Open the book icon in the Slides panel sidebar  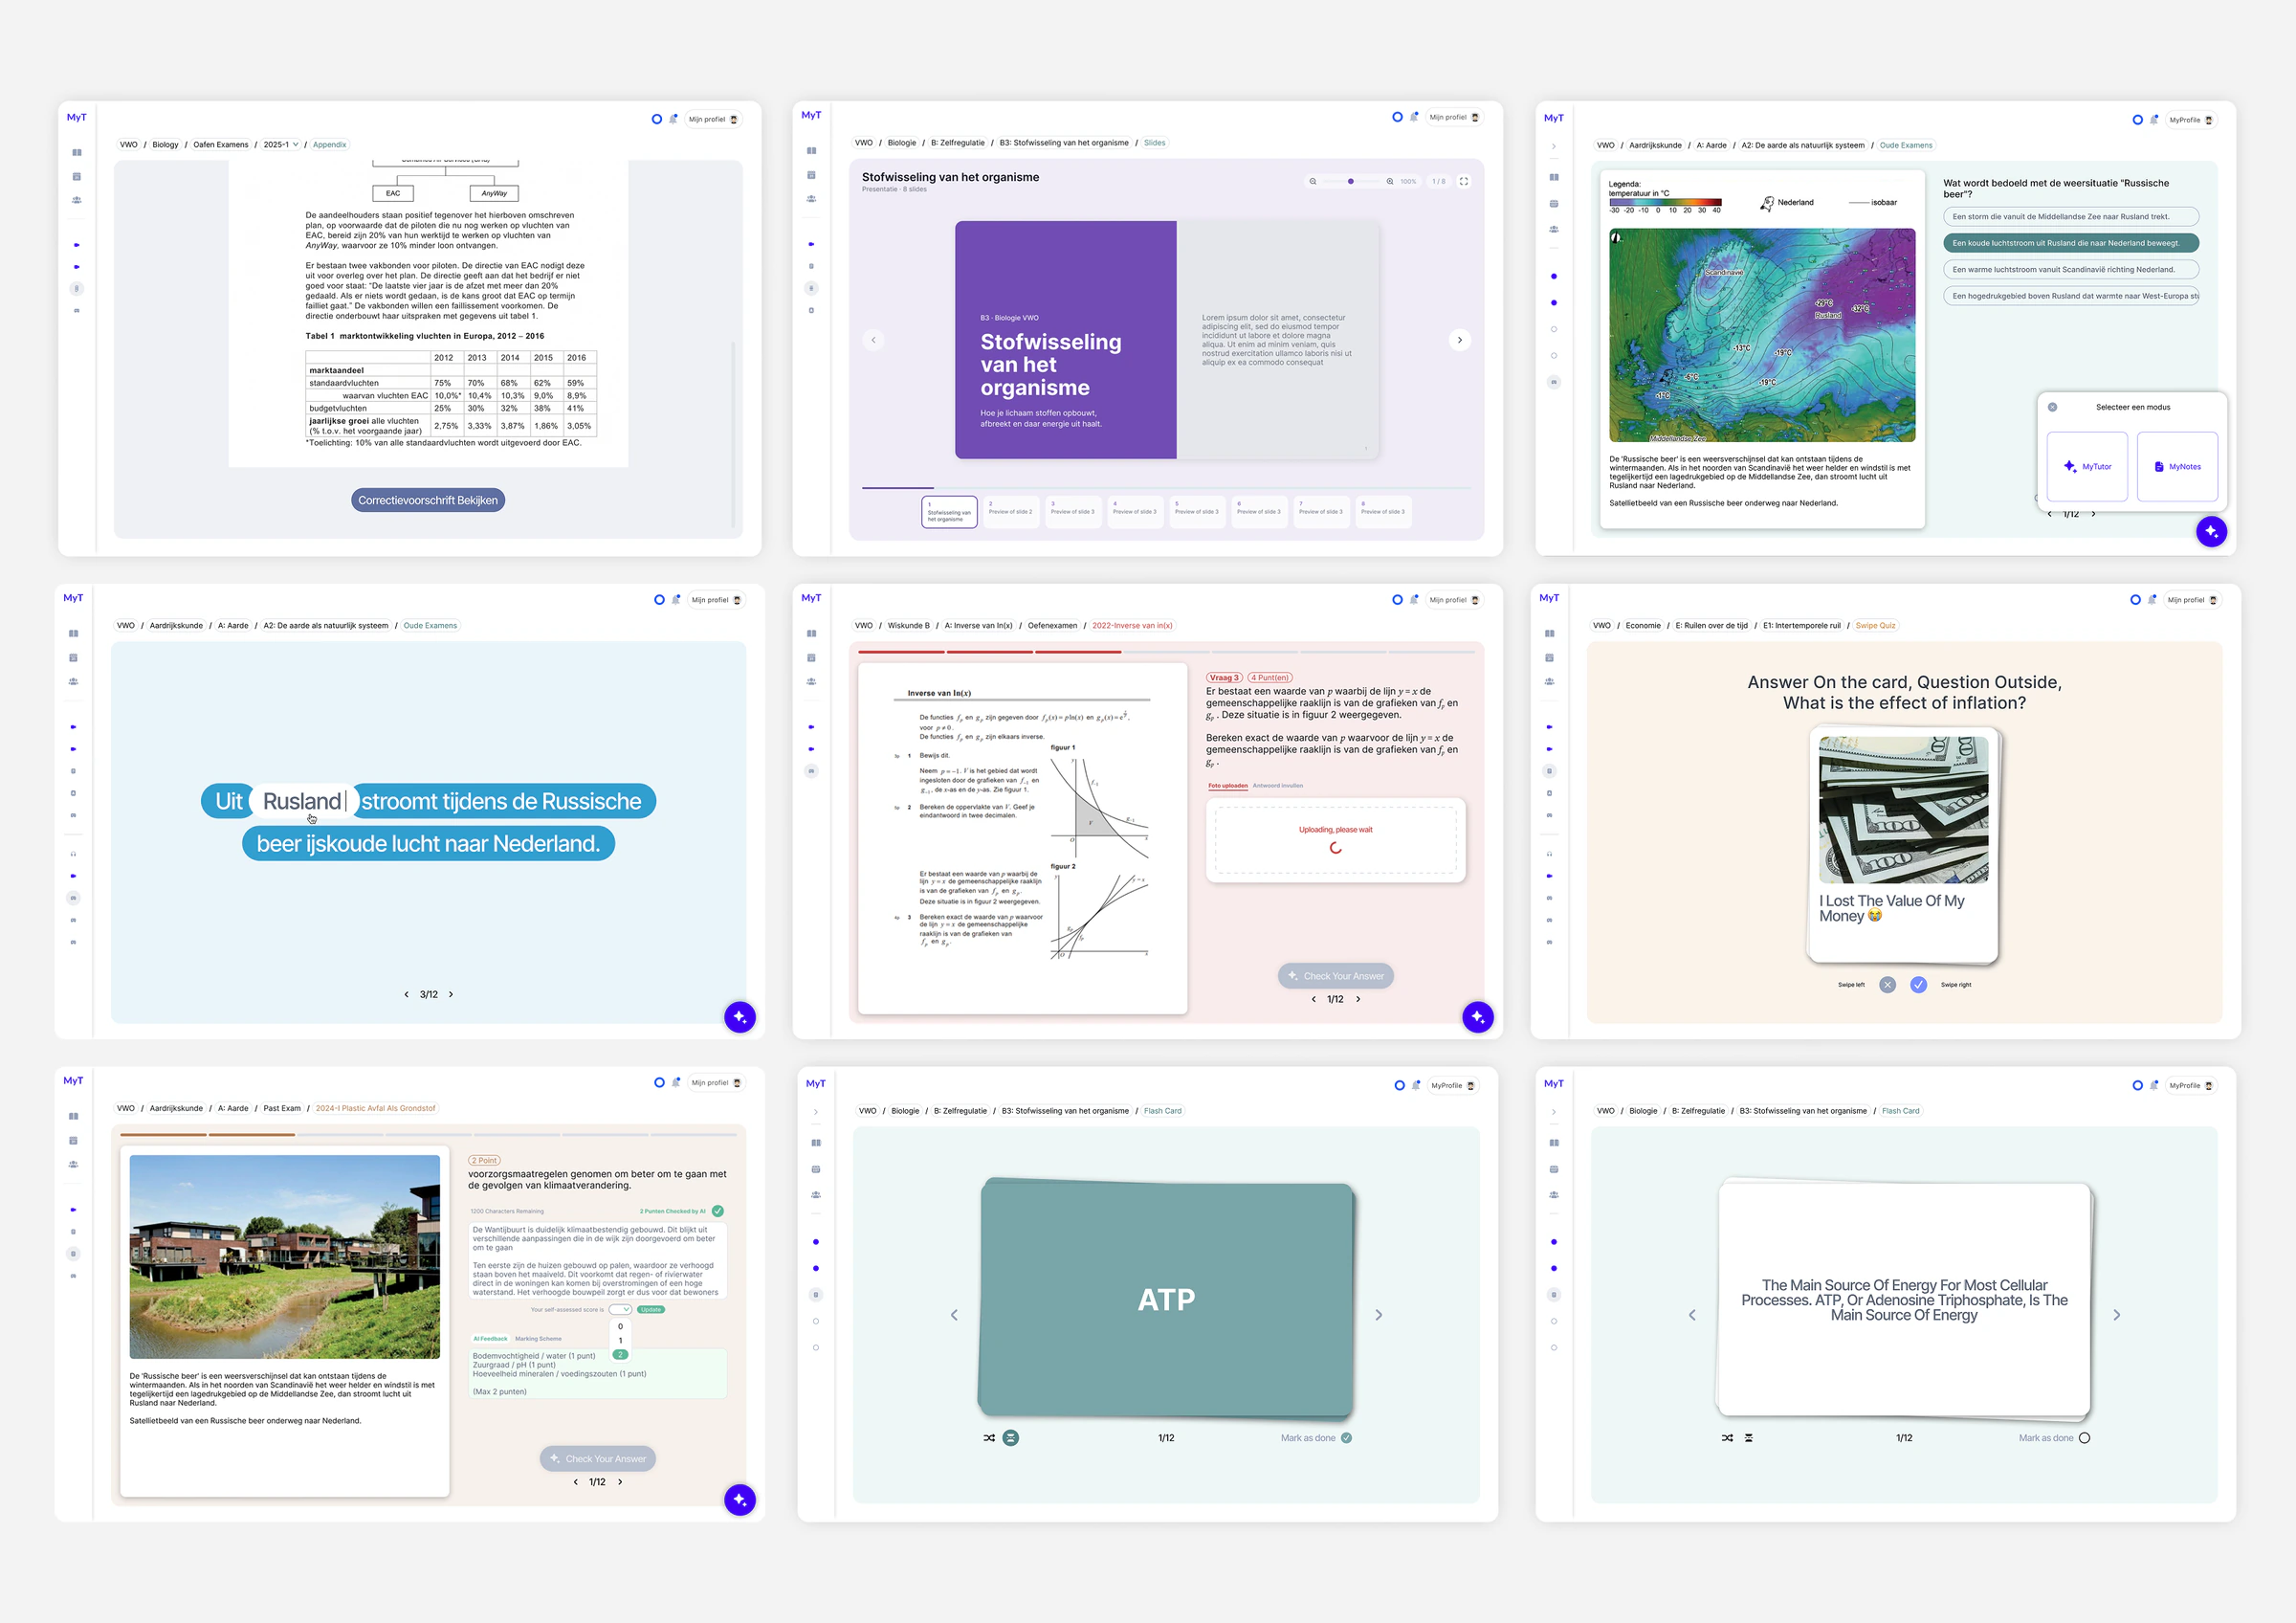coord(812,151)
